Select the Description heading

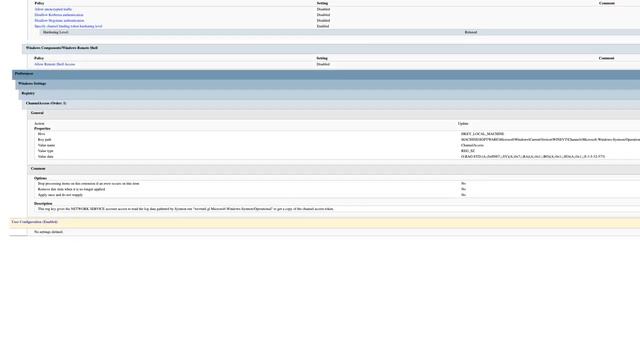coord(43,204)
